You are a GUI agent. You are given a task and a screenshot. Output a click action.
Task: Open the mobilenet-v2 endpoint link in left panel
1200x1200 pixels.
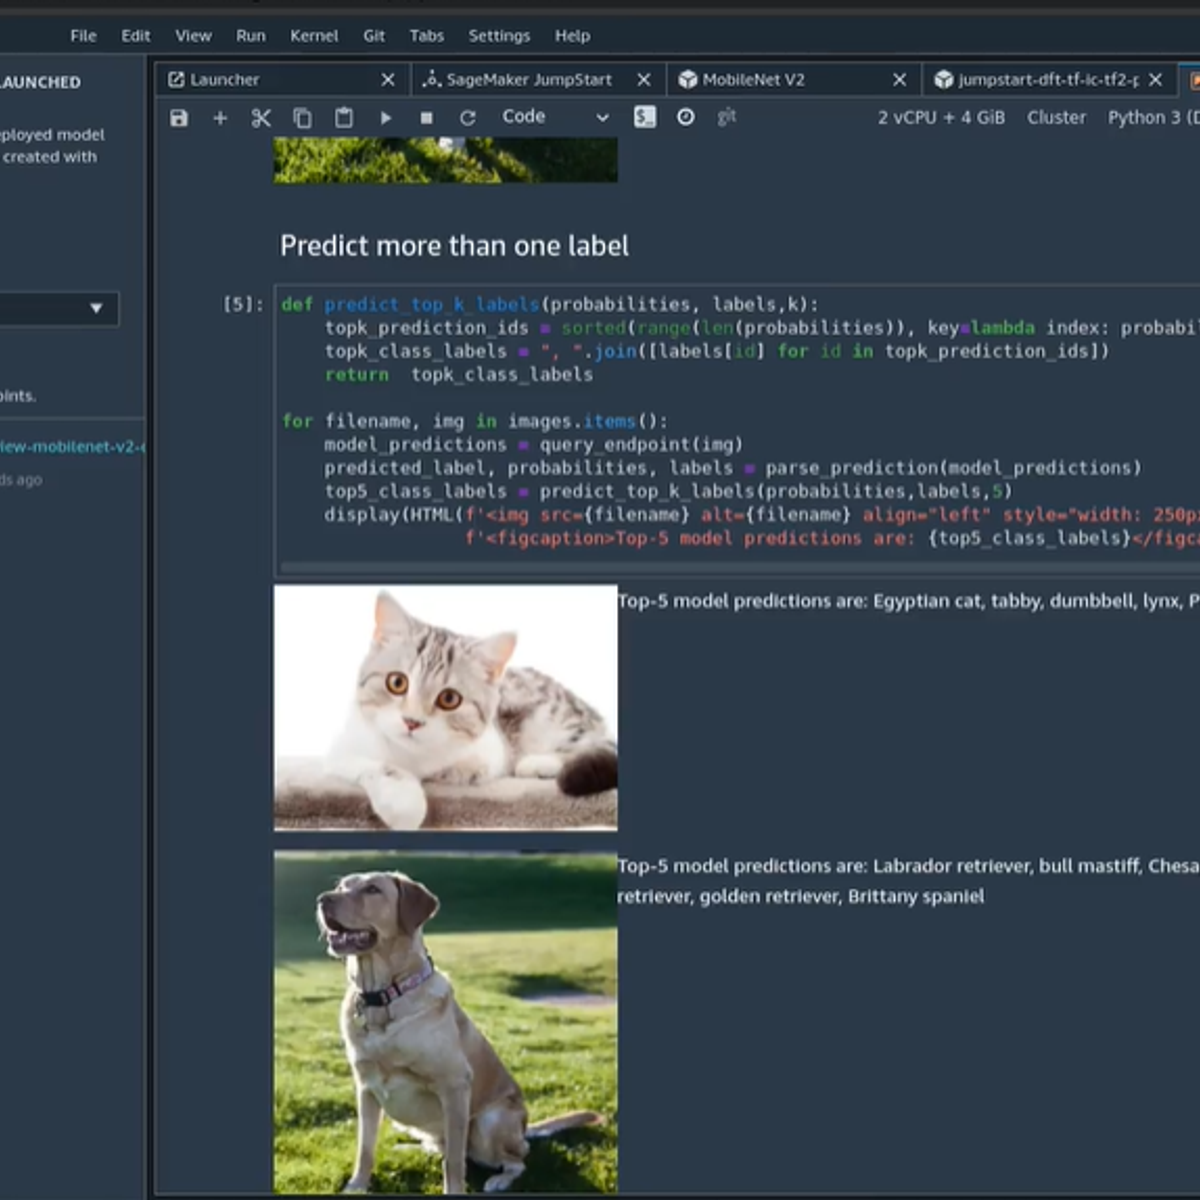coord(72,447)
